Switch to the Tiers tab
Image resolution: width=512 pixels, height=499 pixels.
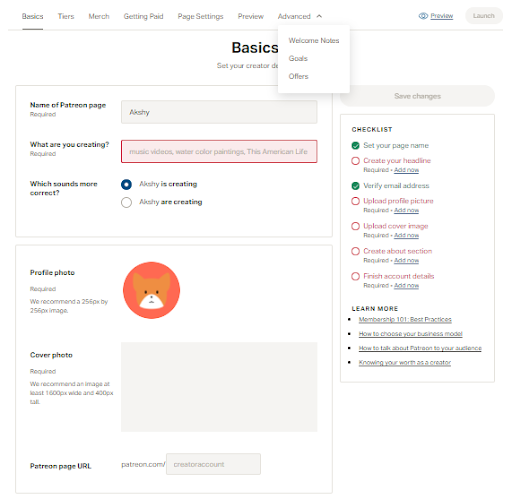[x=66, y=16]
